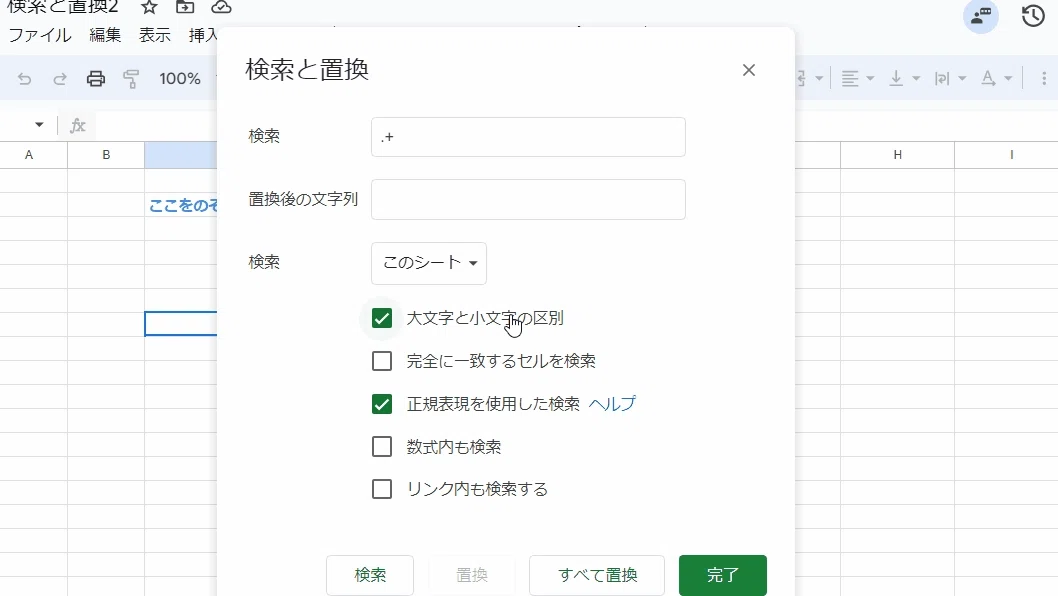This screenshot has width=1058, height=596.
Task: Click the 検索 button in dialog
Action: tap(370, 575)
